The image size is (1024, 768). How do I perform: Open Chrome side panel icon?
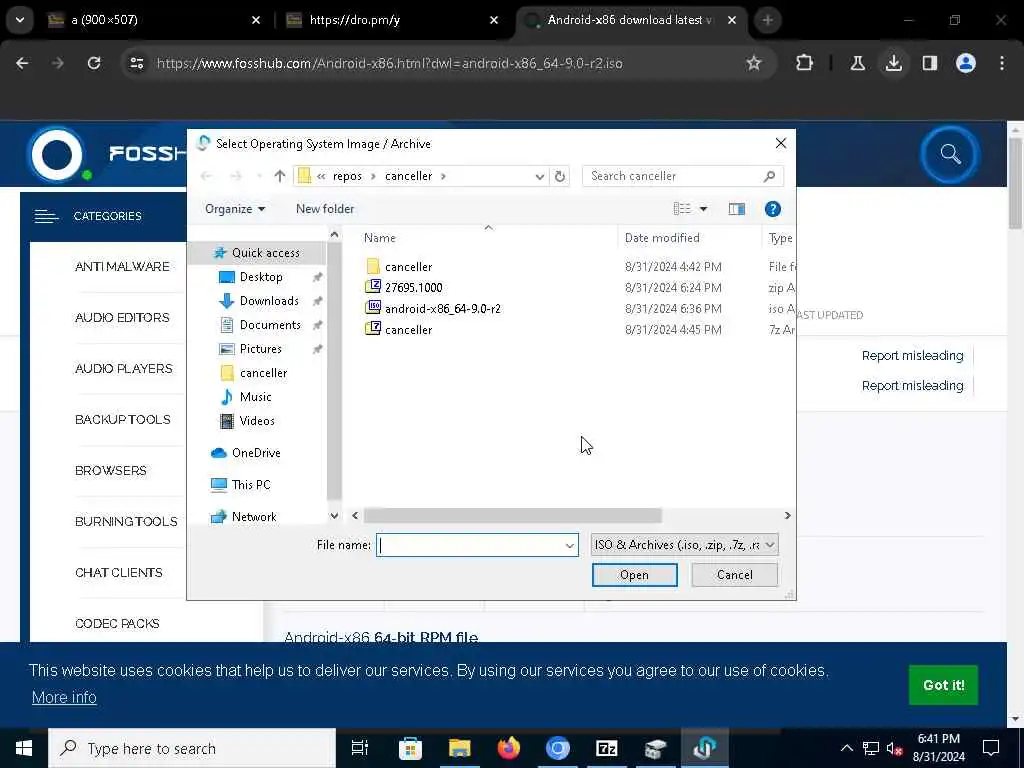(x=930, y=63)
